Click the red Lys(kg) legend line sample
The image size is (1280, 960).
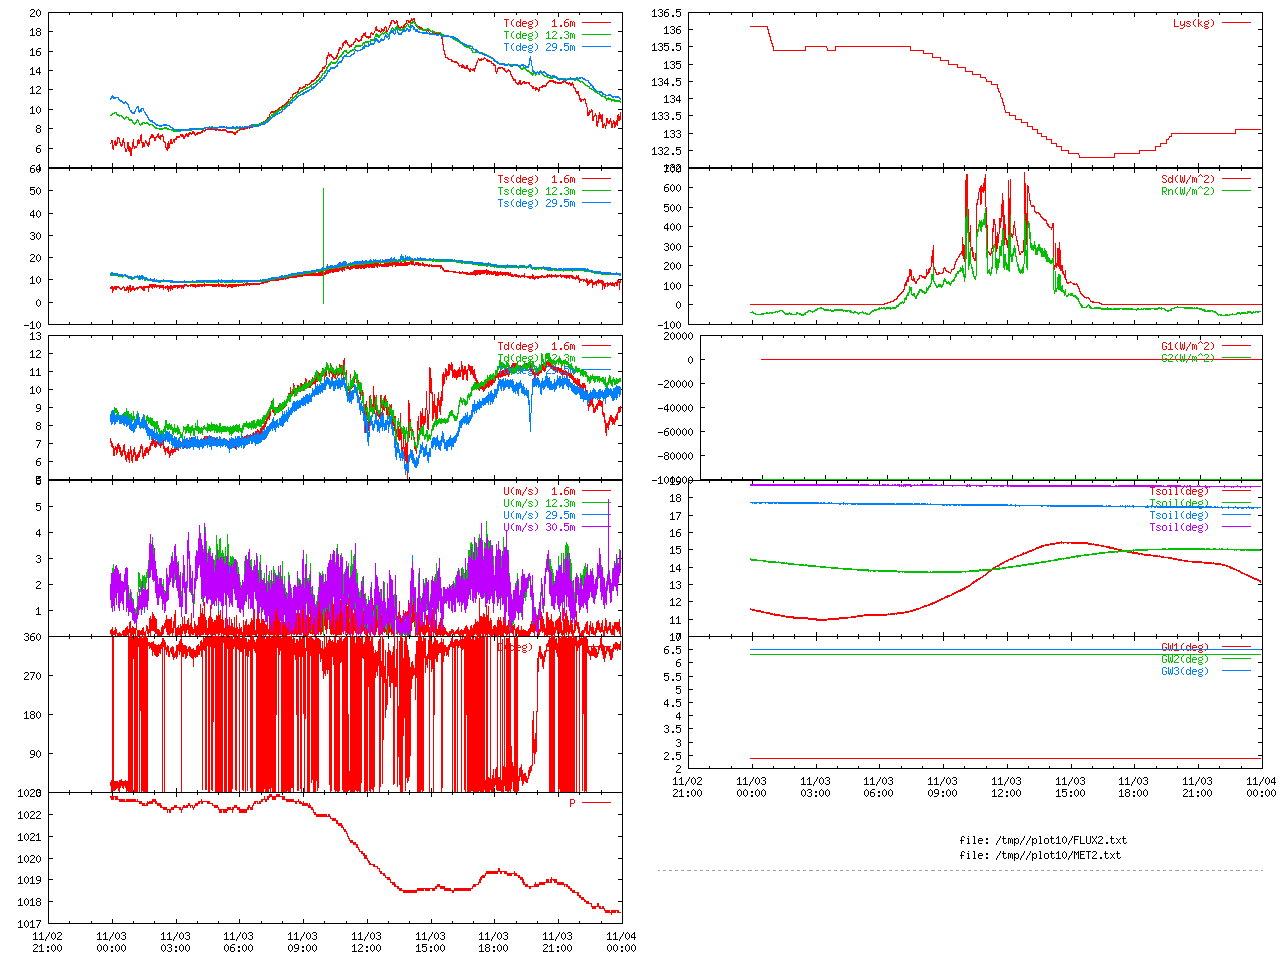[x=1236, y=23]
